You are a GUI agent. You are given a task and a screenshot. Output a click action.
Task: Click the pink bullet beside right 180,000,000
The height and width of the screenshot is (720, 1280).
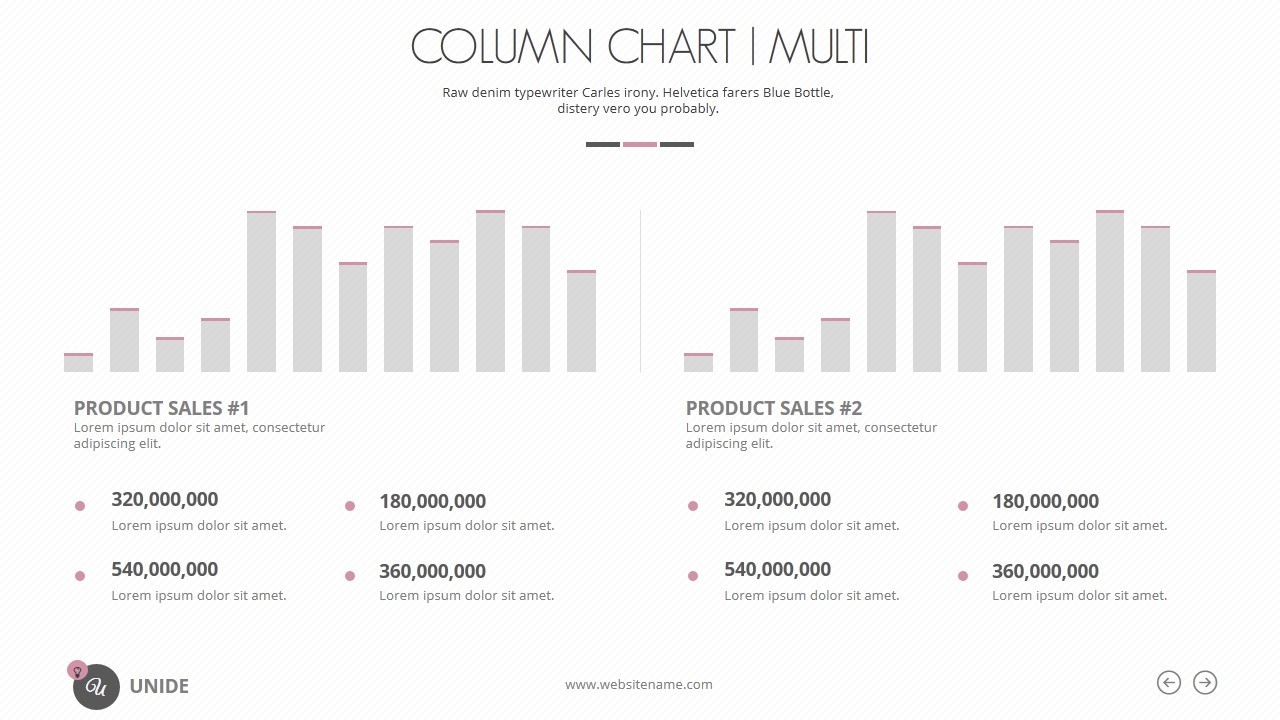[x=963, y=506]
